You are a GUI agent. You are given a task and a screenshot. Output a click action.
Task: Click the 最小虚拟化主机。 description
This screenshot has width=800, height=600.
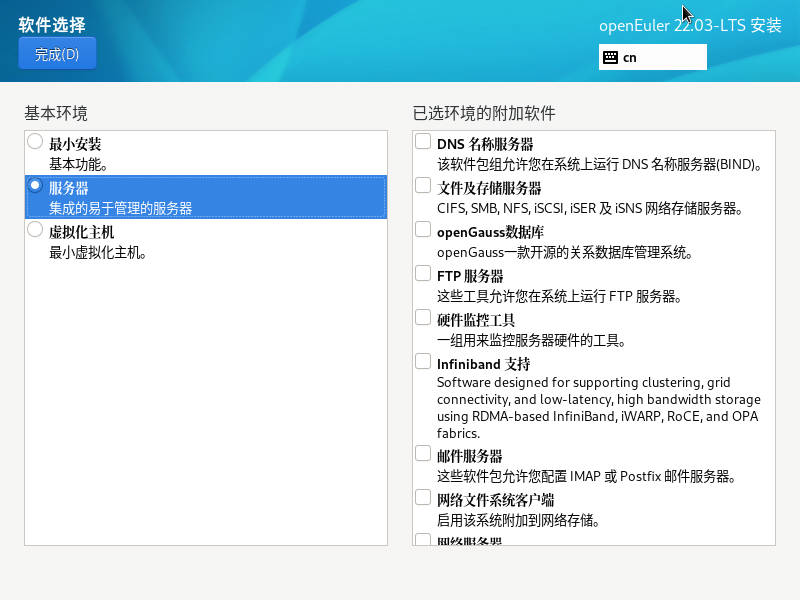(98, 252)
